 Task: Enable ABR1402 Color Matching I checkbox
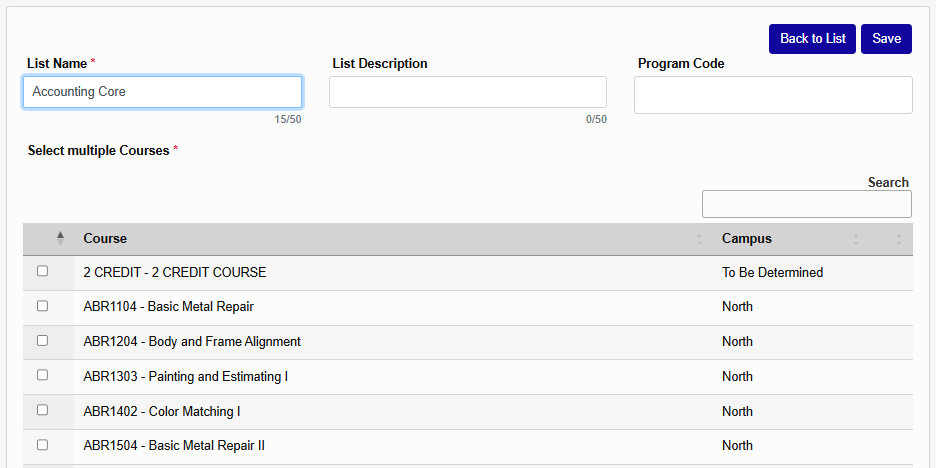42,410
